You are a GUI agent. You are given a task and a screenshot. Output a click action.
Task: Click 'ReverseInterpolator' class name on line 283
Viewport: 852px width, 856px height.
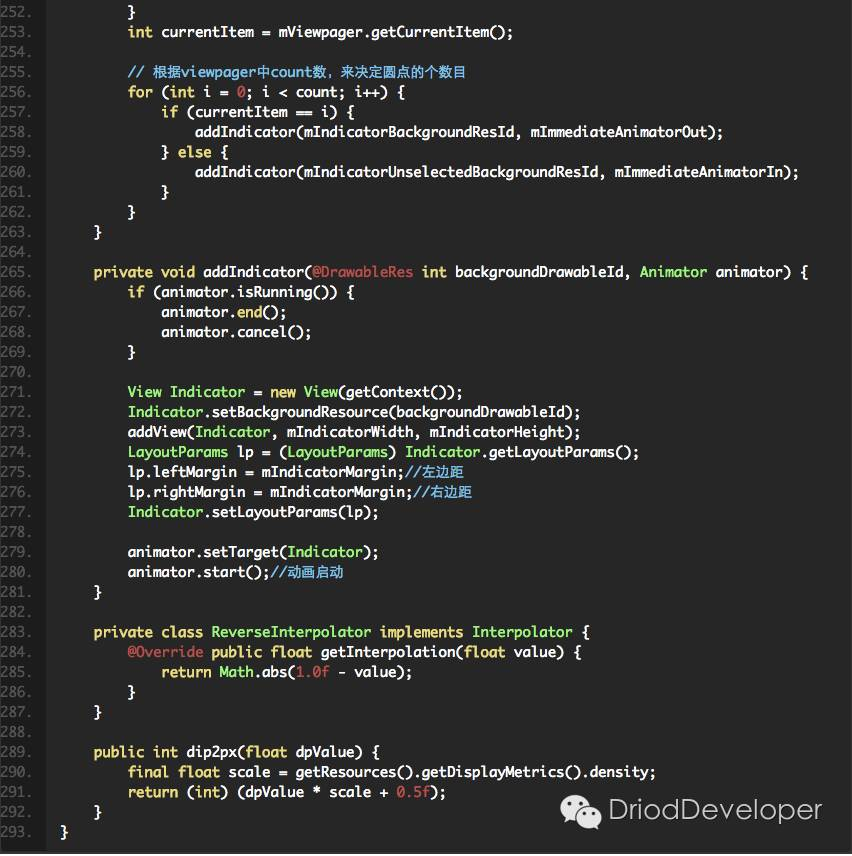tap(291, 632)
